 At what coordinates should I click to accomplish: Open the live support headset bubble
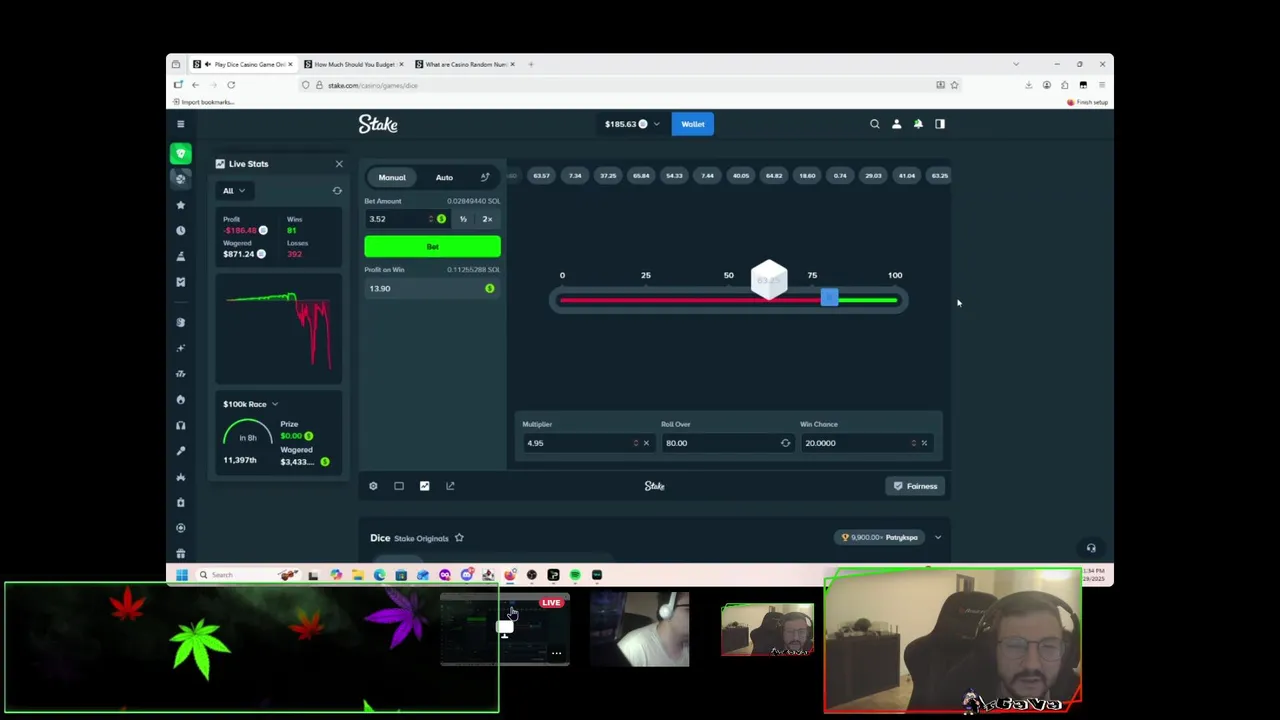(1091, 548)
